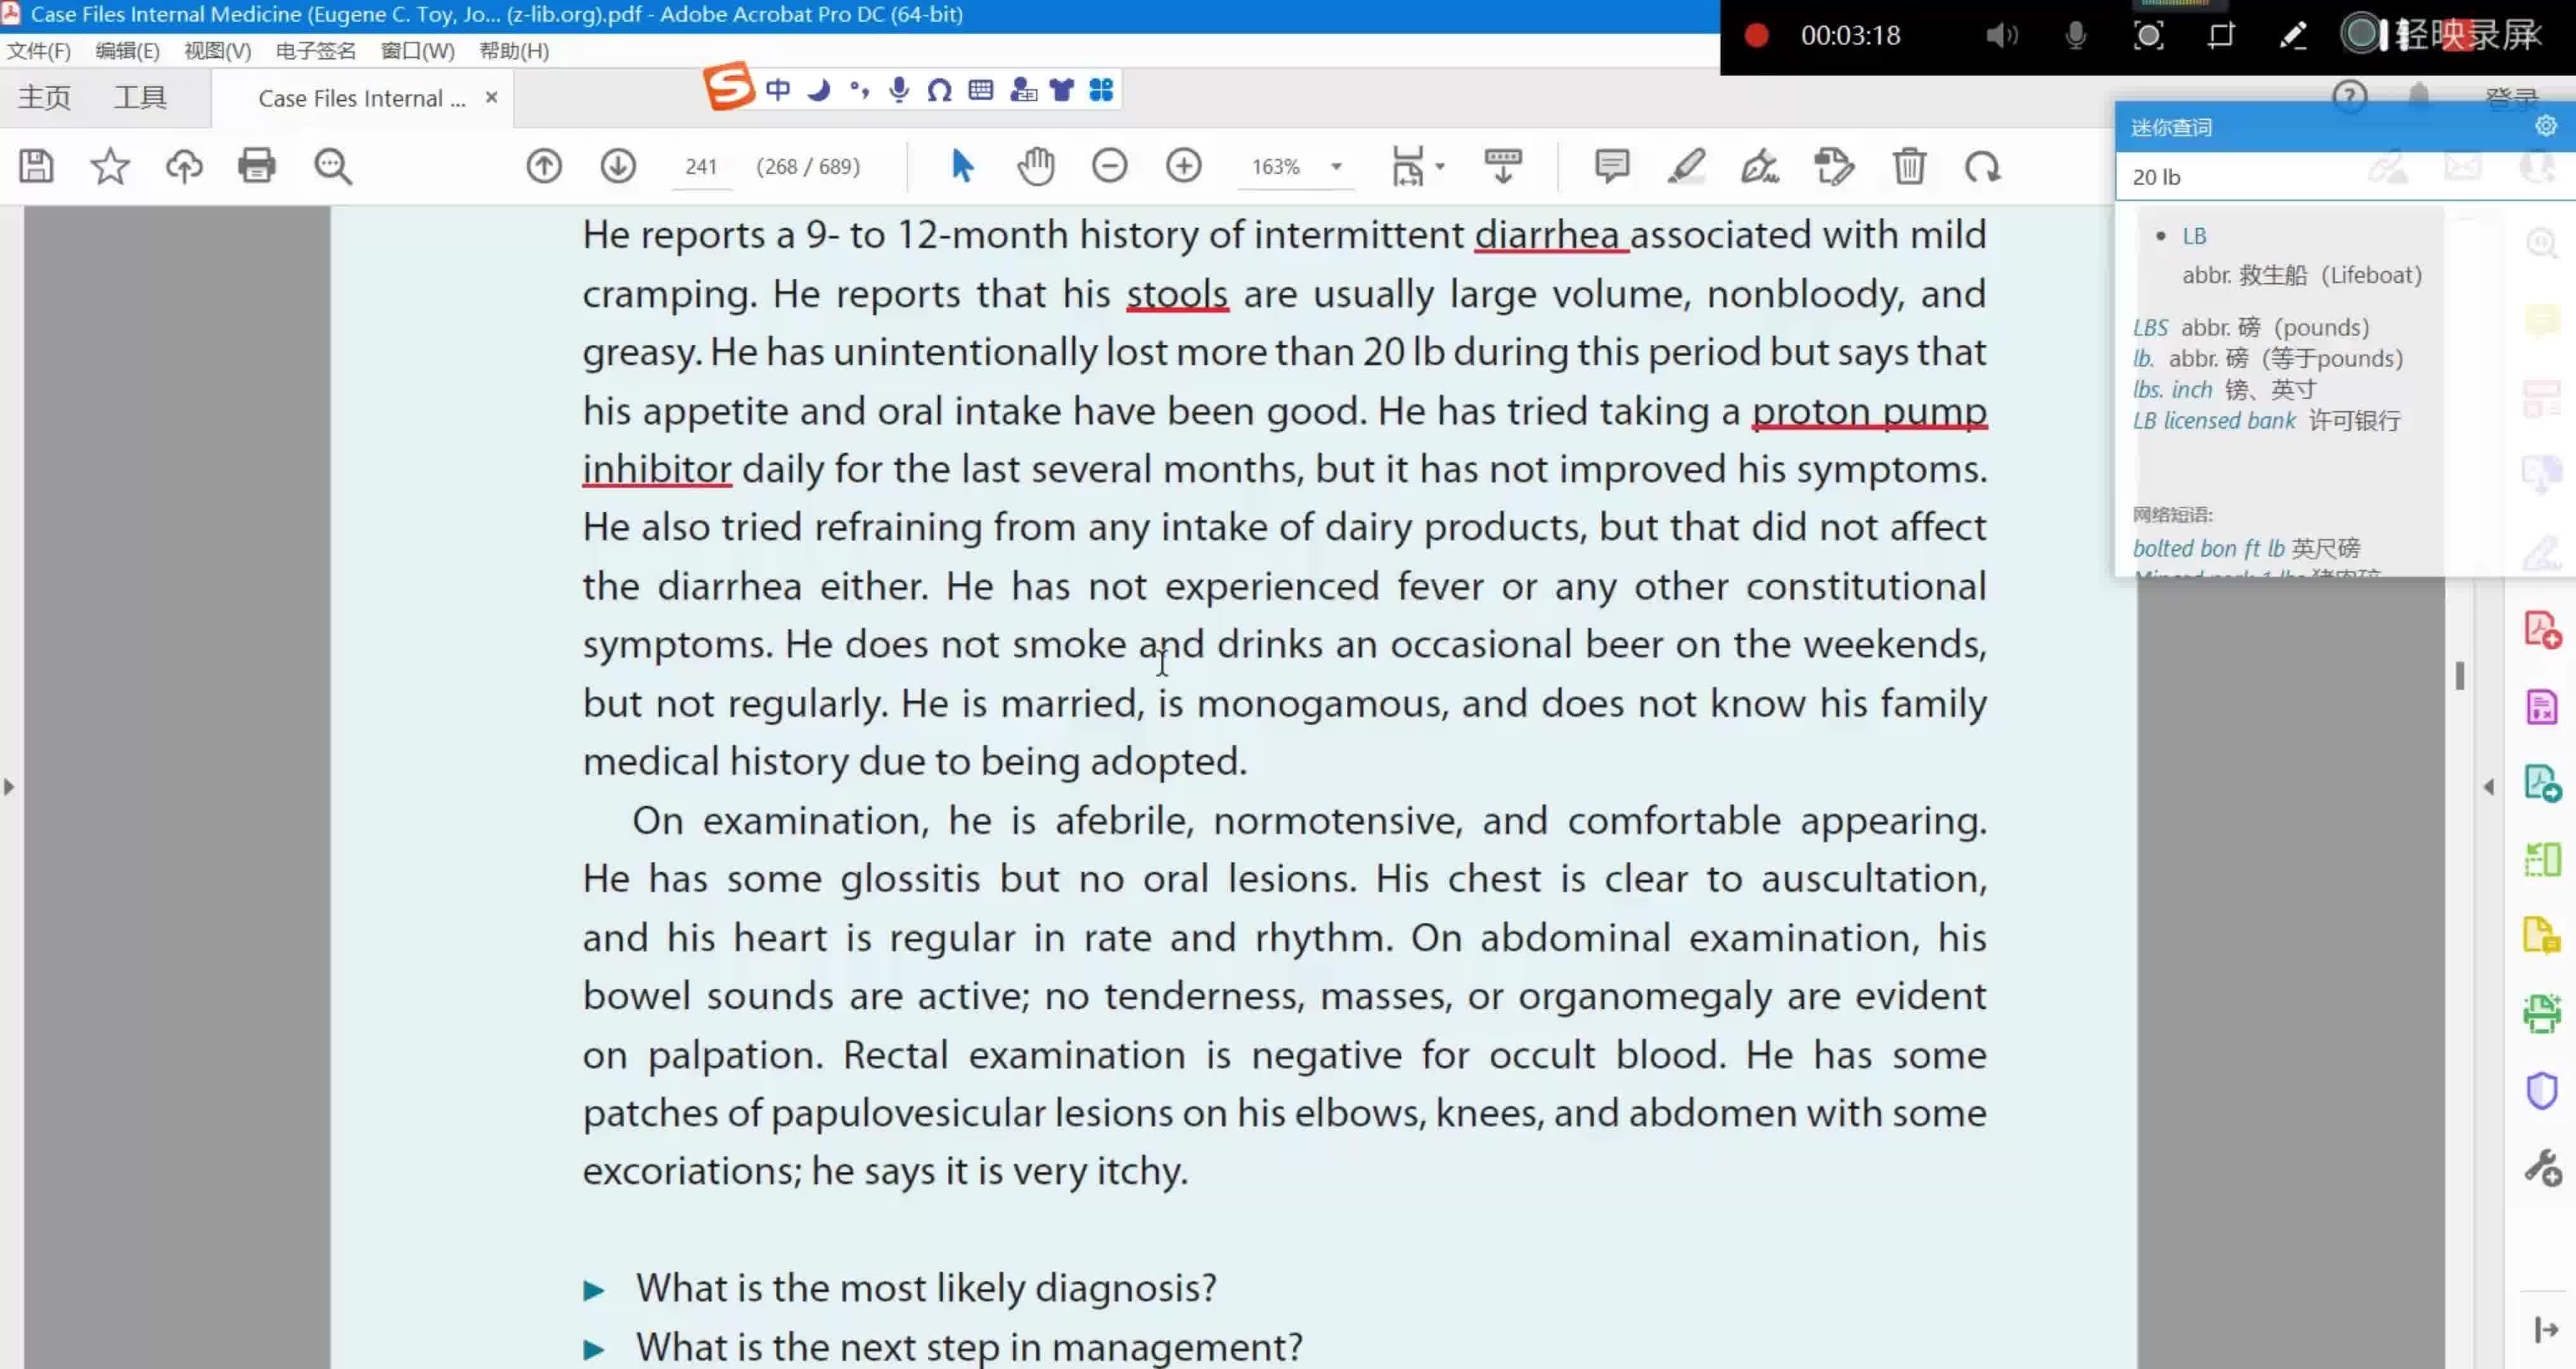The height and width of the screenshot is (1369, 2576).
Task: Click the LB licensed bank entry
Action: 2266,421
